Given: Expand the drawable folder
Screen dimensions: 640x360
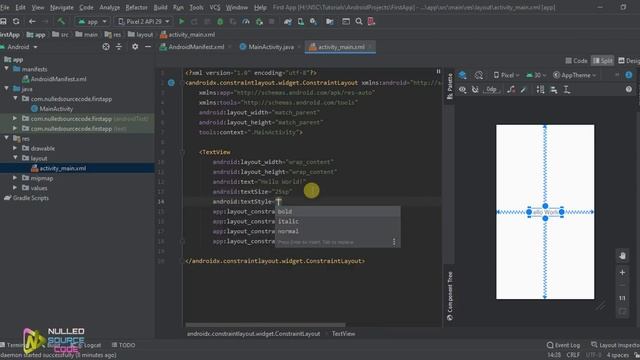Looking at the screenshot, I should coord(15,148).
